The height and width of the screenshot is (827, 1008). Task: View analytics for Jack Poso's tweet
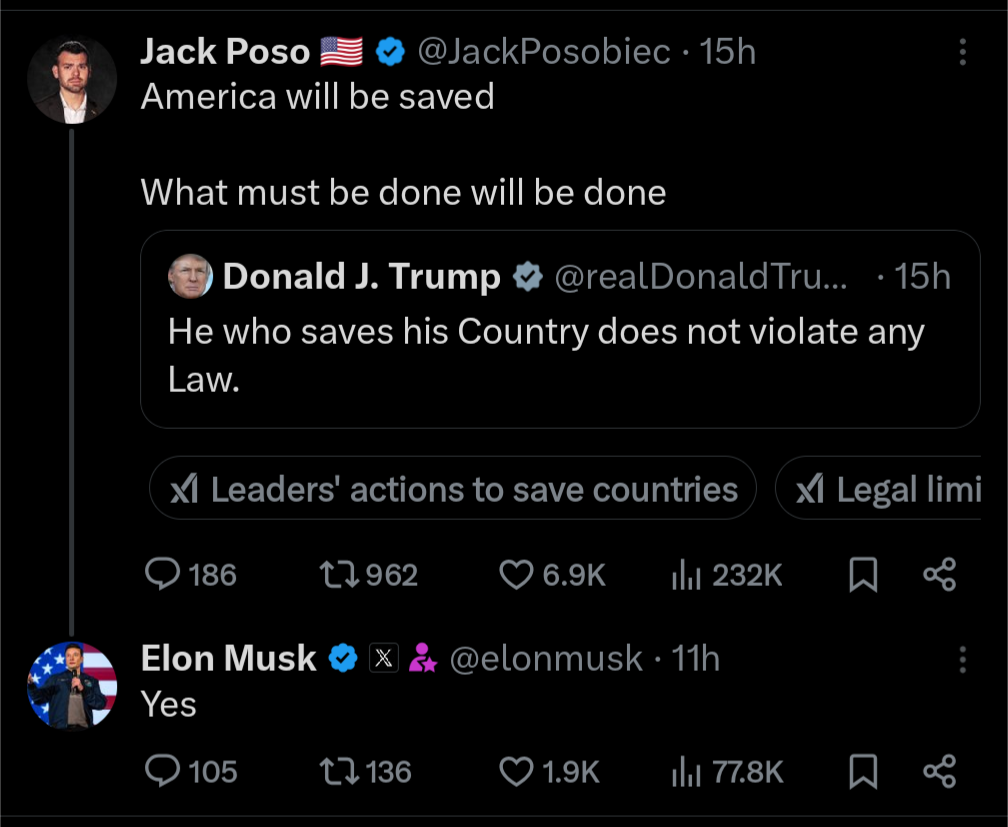[689, 574]
